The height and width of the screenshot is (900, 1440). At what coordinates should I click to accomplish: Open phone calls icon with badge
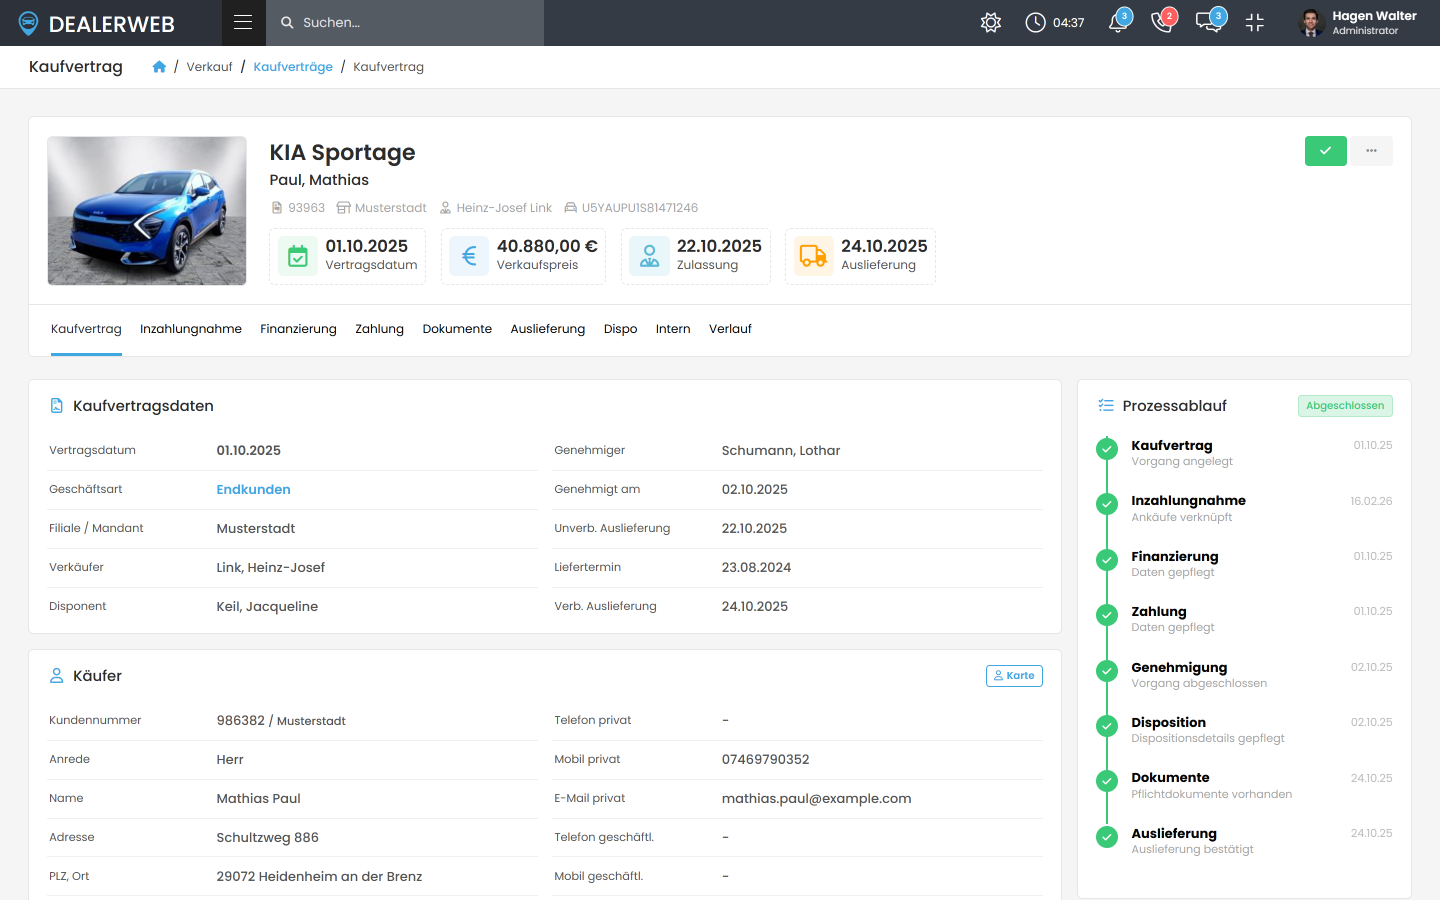pyautogui.click(x=1163, y=22)
